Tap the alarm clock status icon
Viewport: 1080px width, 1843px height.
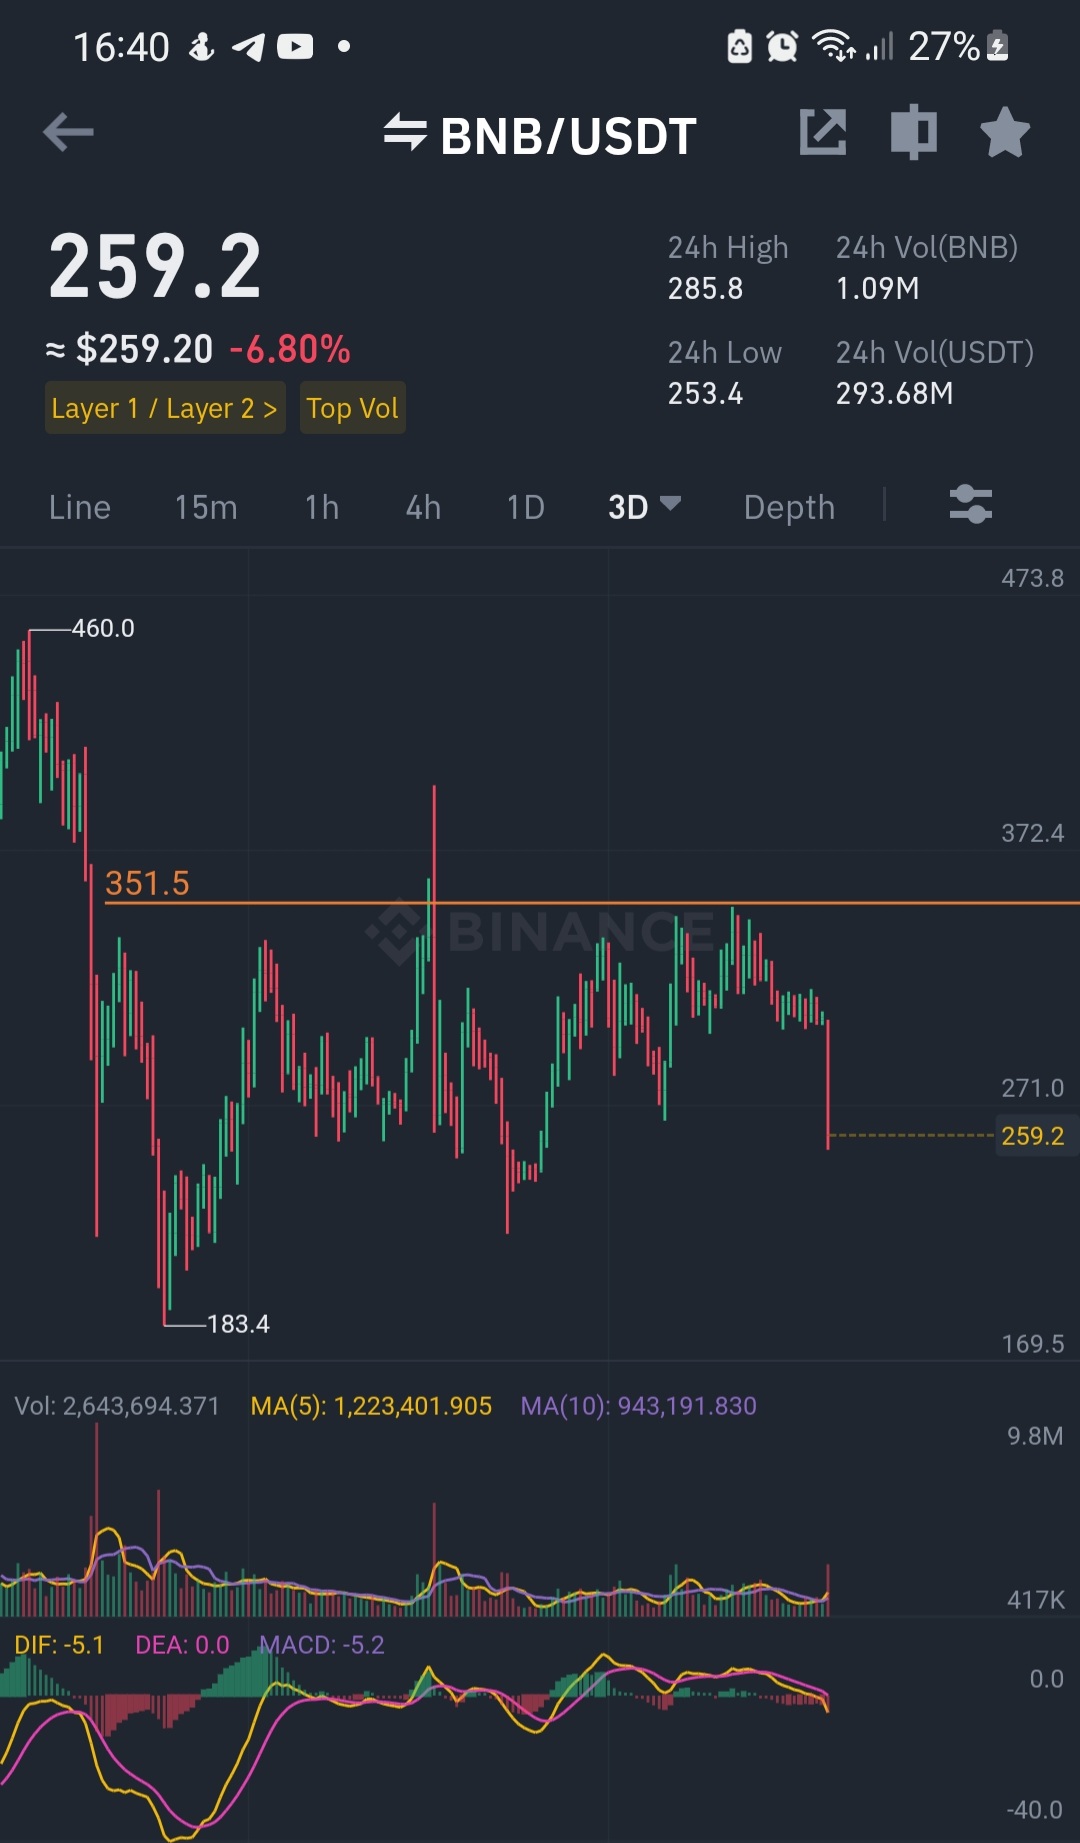tap(782, 46)
